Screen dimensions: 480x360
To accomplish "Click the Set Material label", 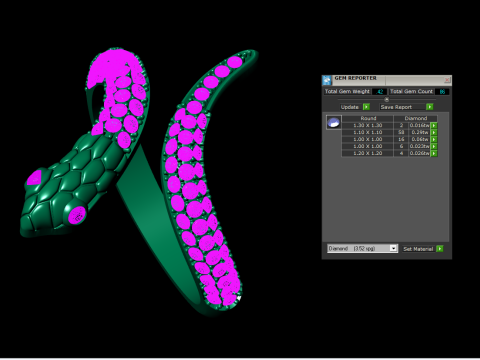I will coord(418,249).
